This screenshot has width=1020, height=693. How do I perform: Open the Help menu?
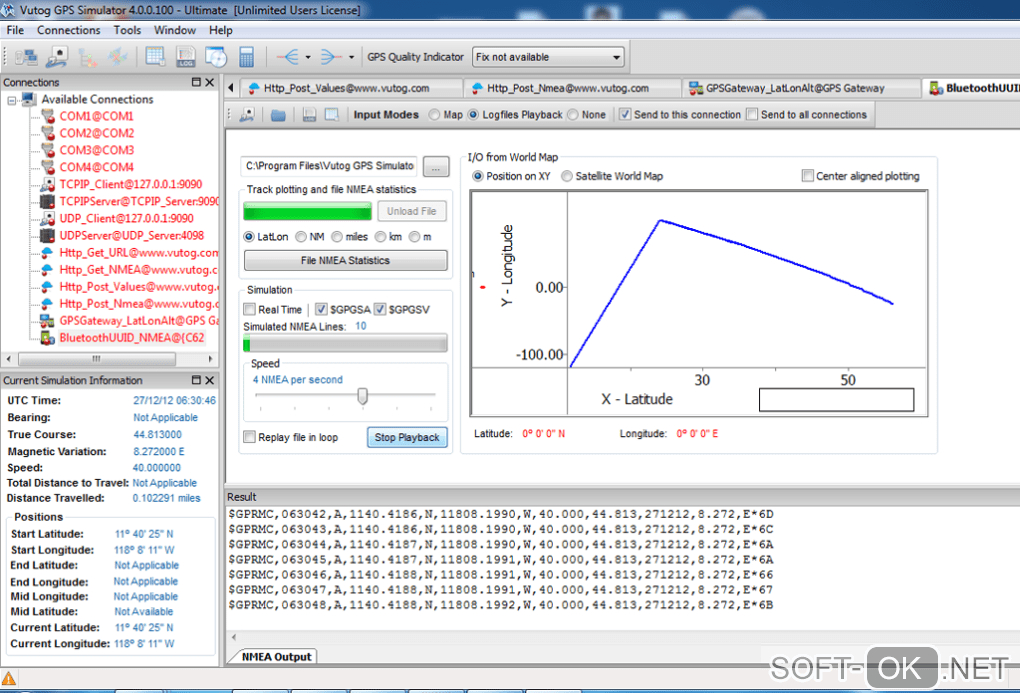tap(221, 30)
